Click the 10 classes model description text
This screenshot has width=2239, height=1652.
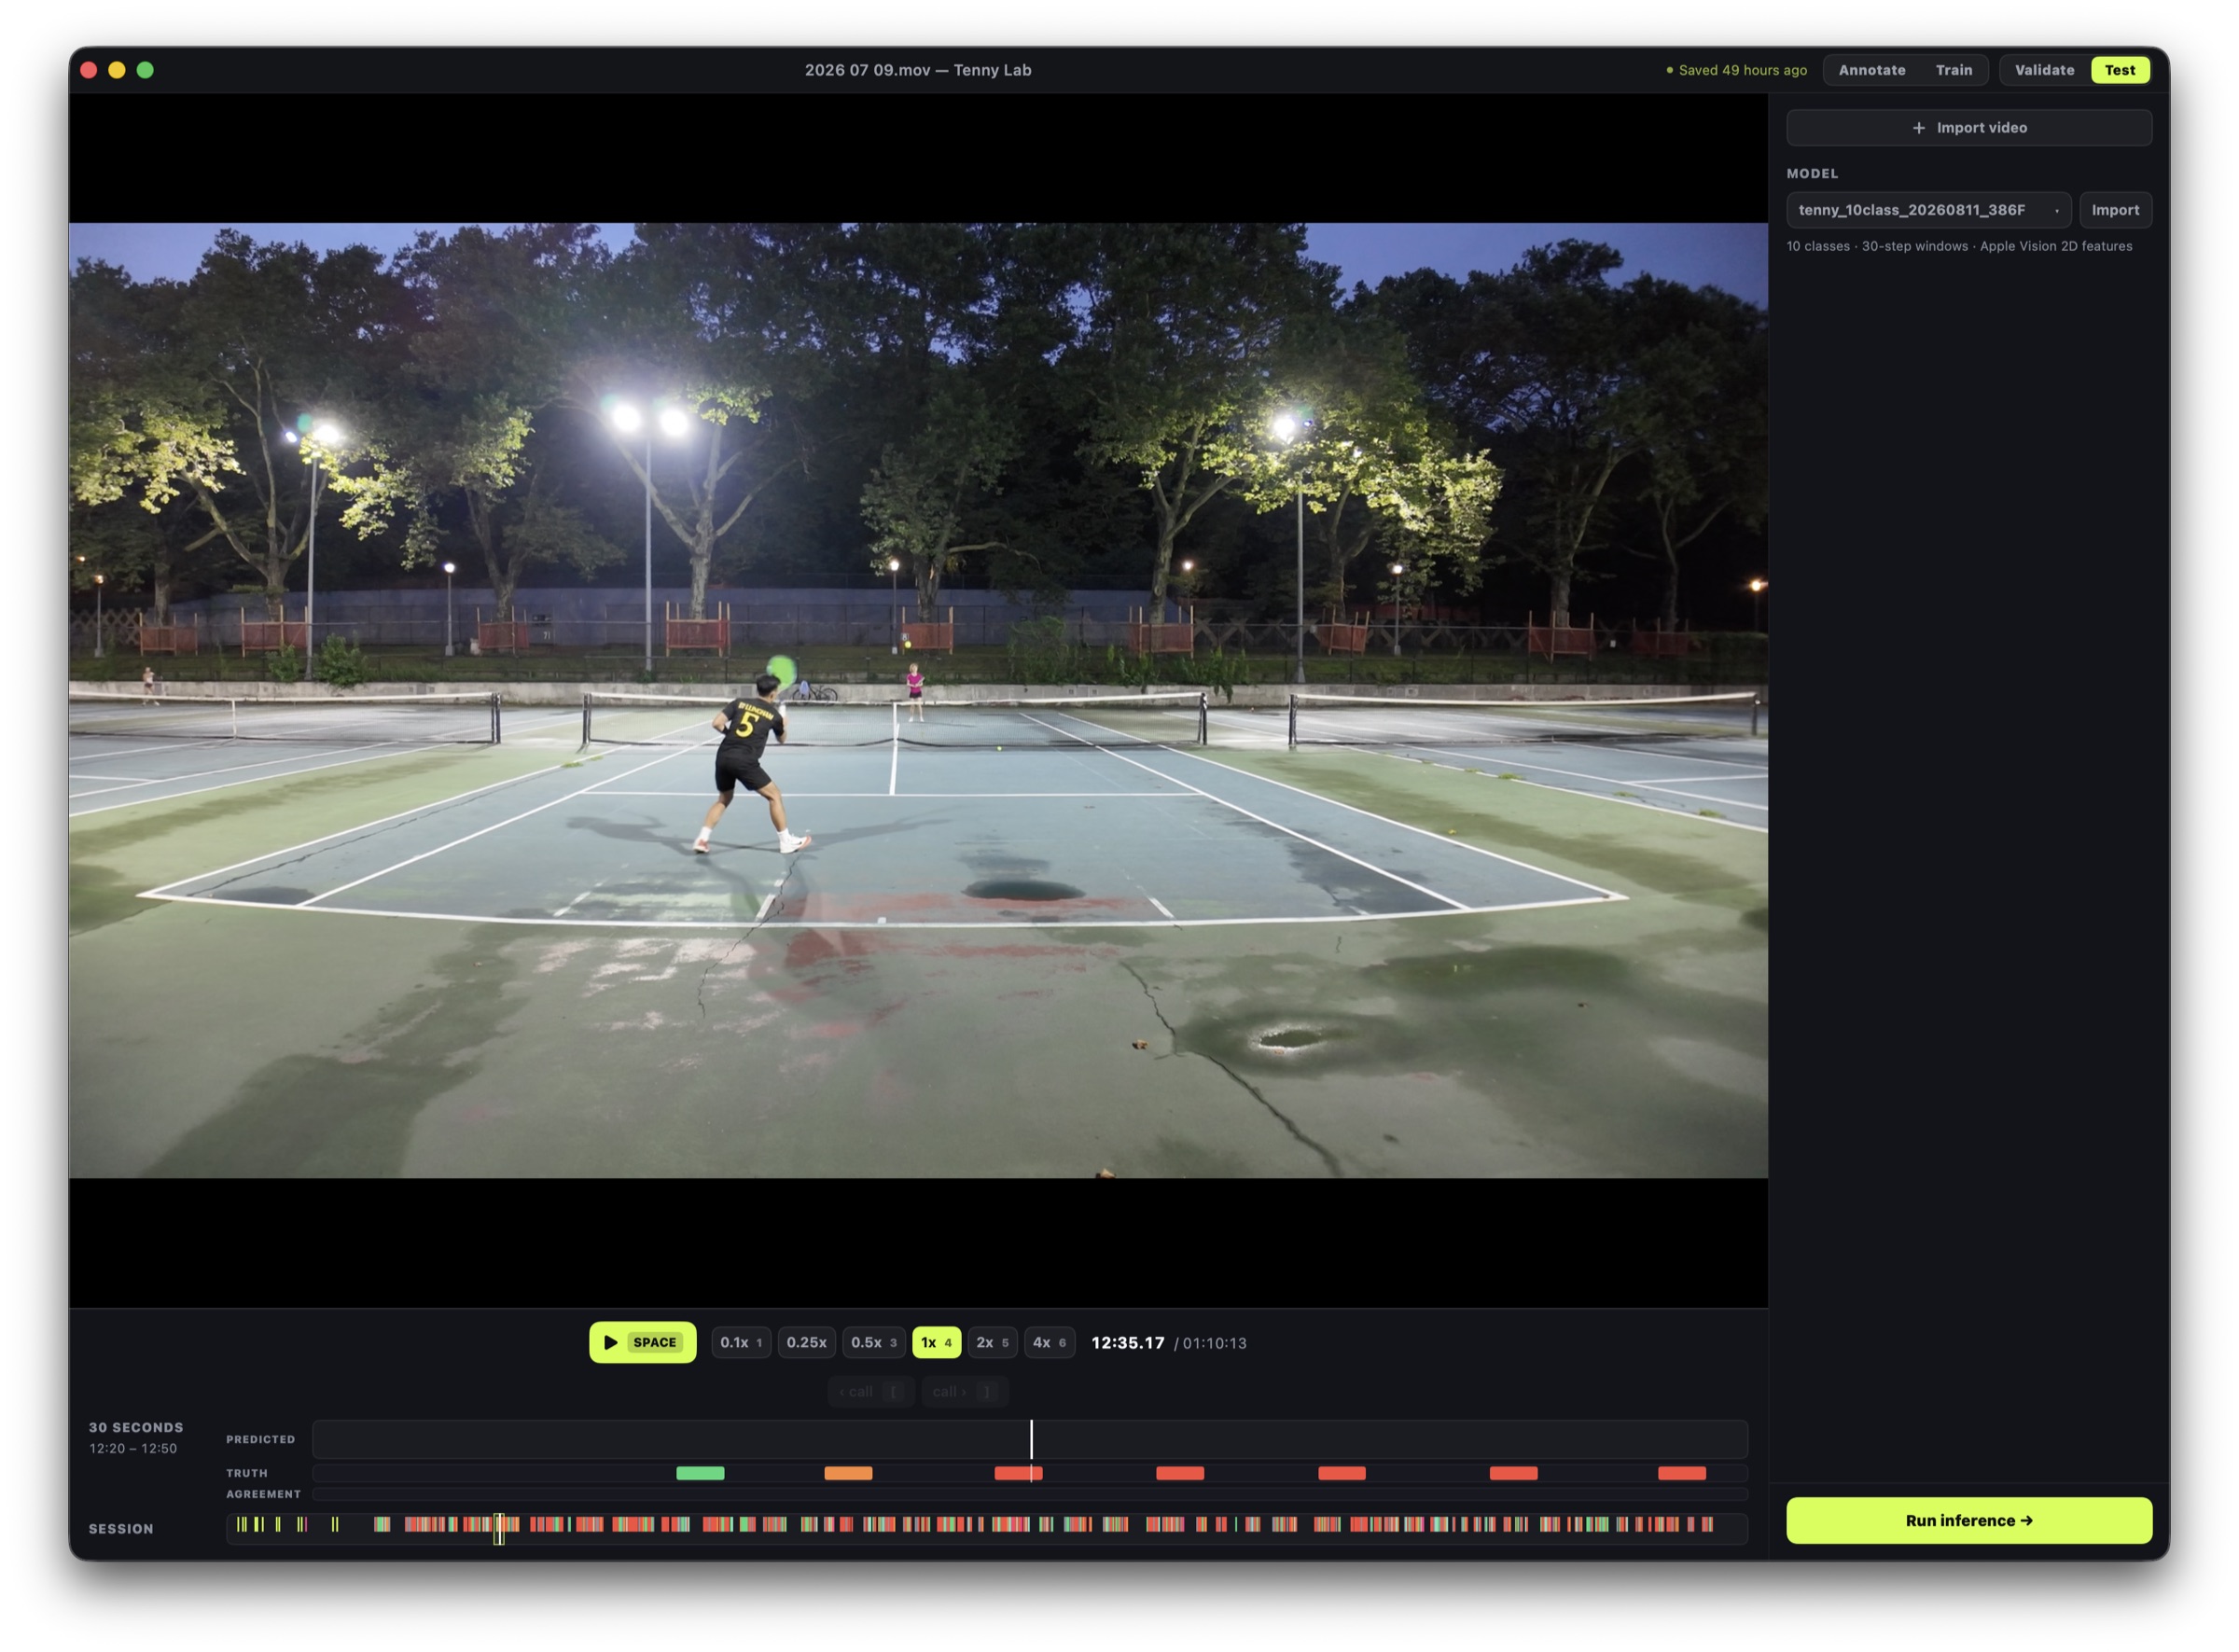point(1959,246)
